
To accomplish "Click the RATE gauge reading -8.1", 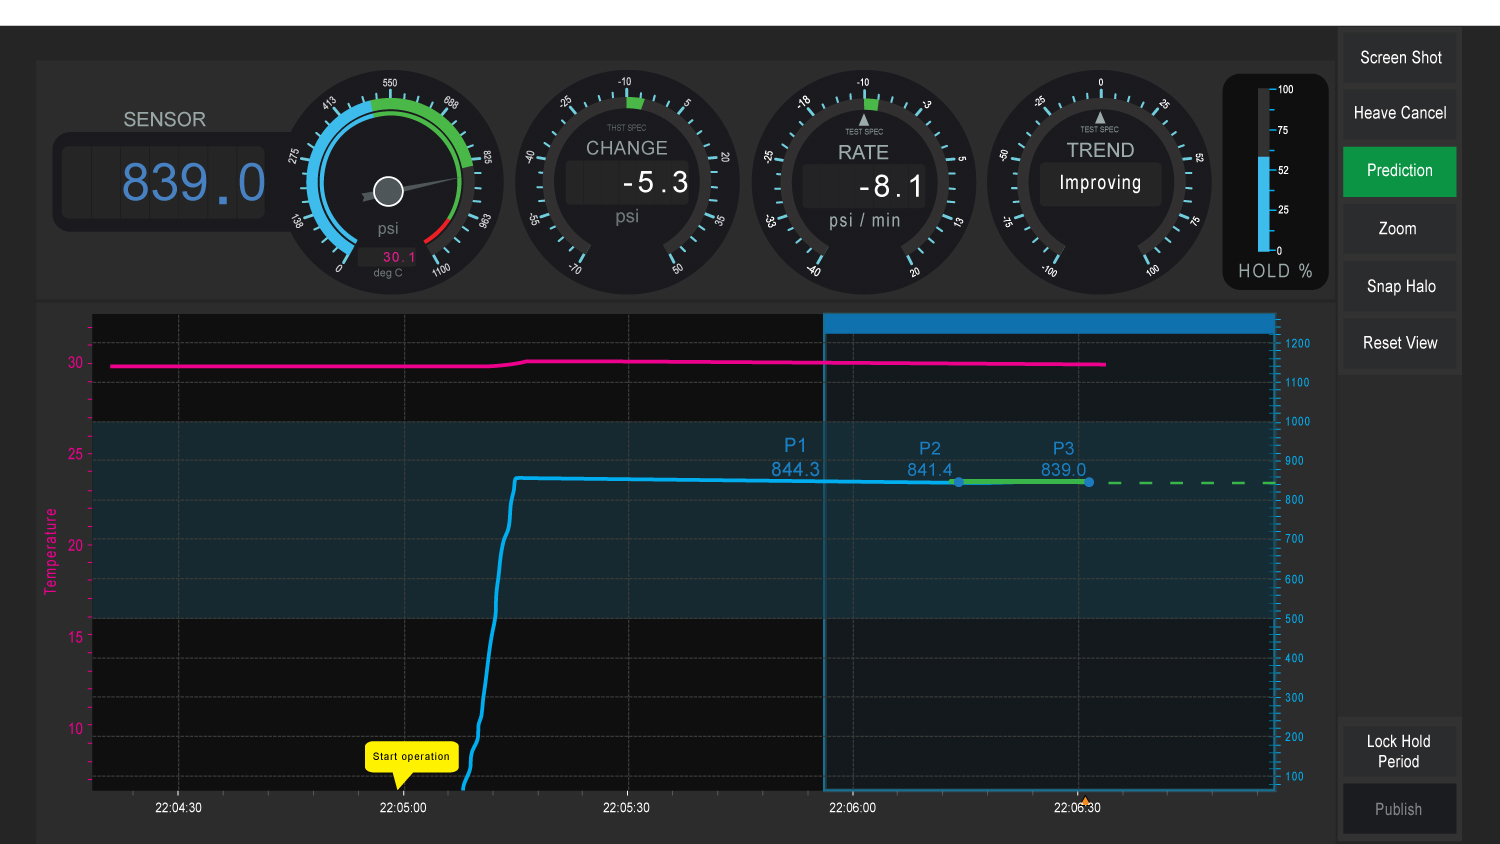I will pyautogui.click(x=890, y=186).
